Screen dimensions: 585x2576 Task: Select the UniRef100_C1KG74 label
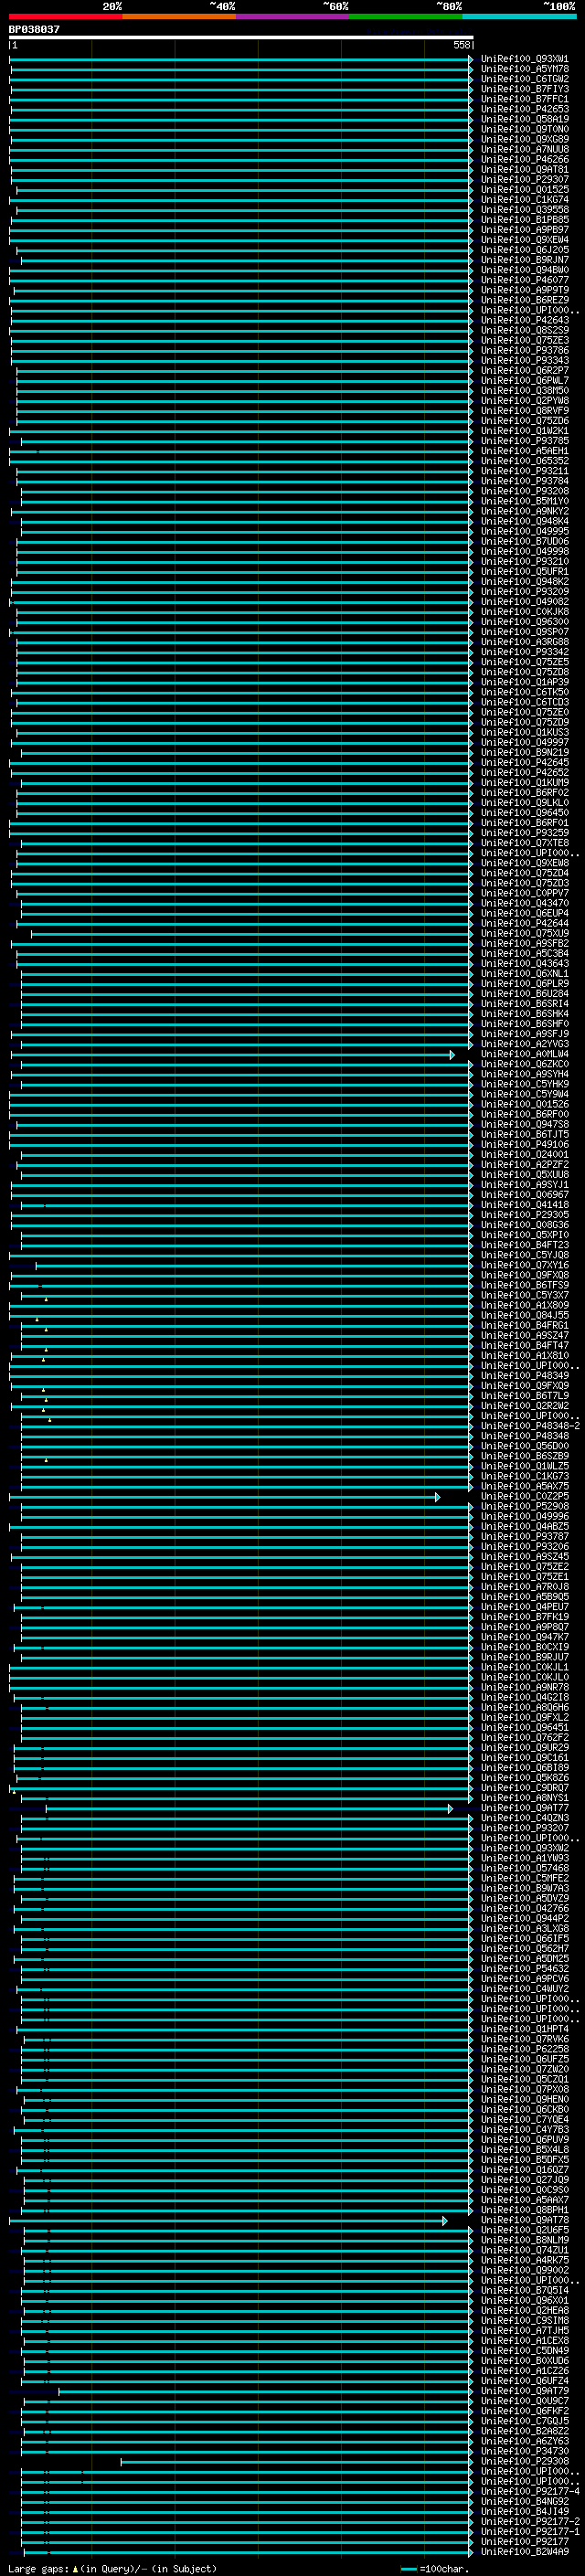(x=525, y=199)
